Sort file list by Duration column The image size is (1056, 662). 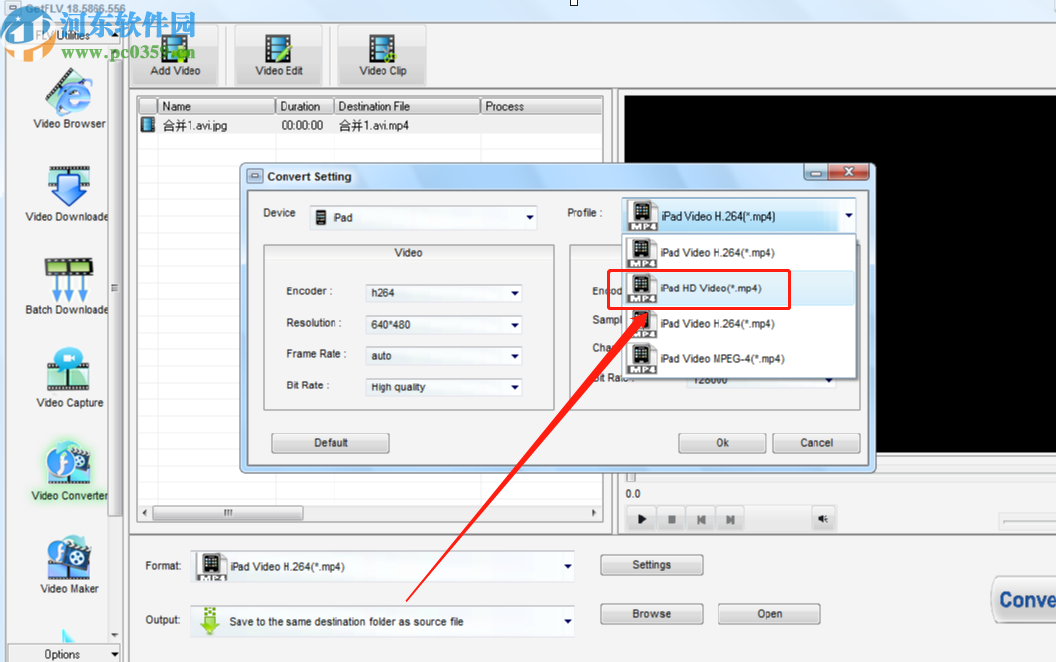305,106
